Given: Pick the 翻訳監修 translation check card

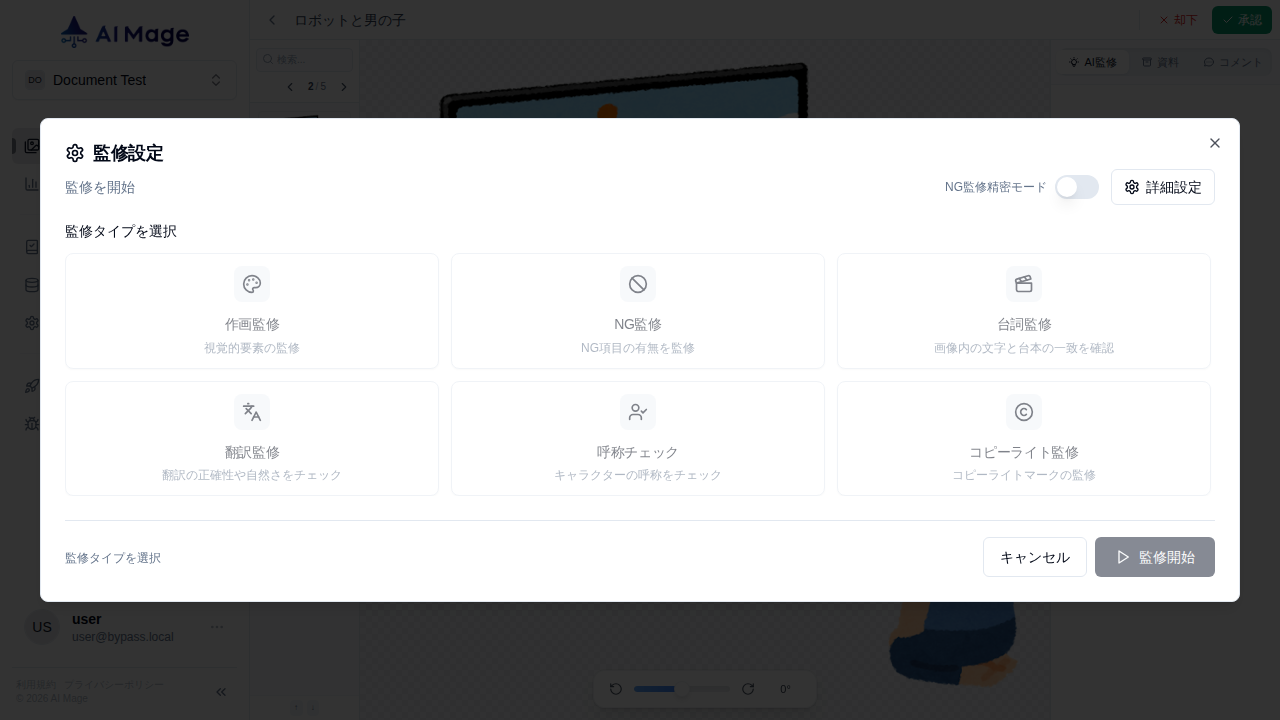Looking at the screenshot, I should coord(252,438).
